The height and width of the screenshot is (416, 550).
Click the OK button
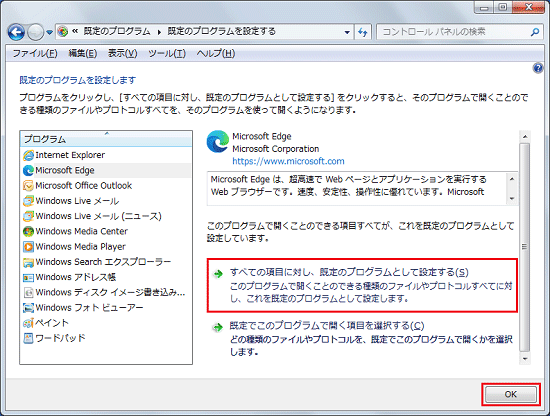click(x=511, y=394)
